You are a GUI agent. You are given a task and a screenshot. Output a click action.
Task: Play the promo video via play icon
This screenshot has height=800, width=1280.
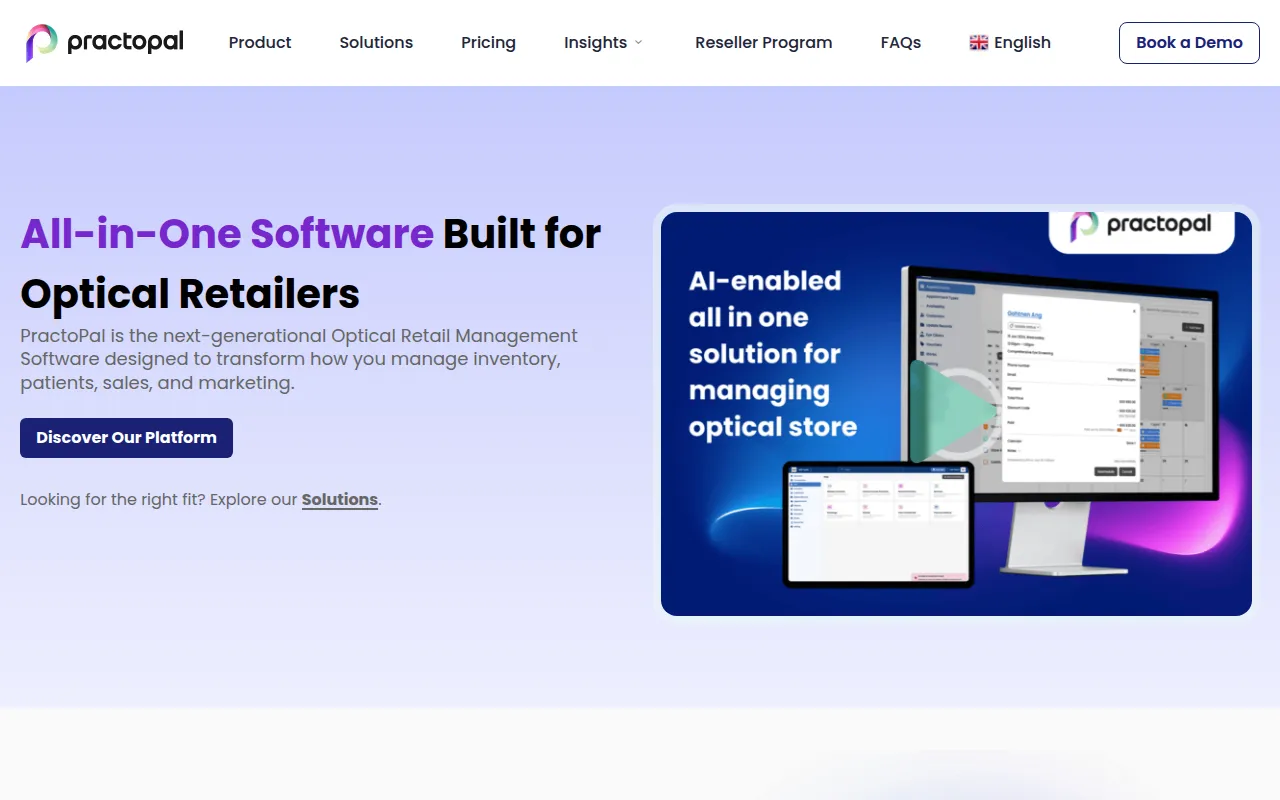tap(953, 412)
